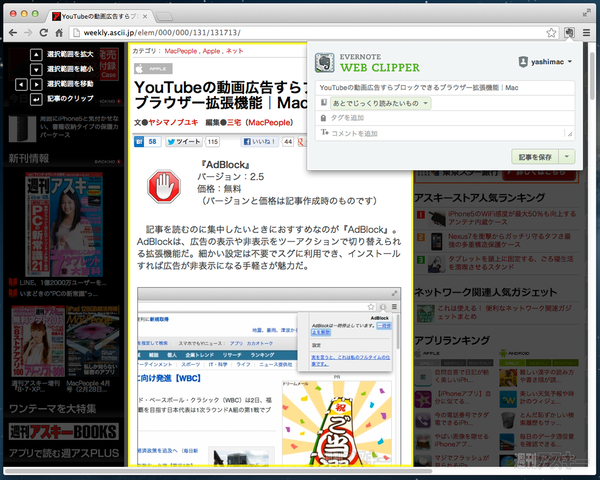This screenshot has height=480, width=600.
Task: Click the AdBlock browser screenshot image
Action: (x=269, y=377)
